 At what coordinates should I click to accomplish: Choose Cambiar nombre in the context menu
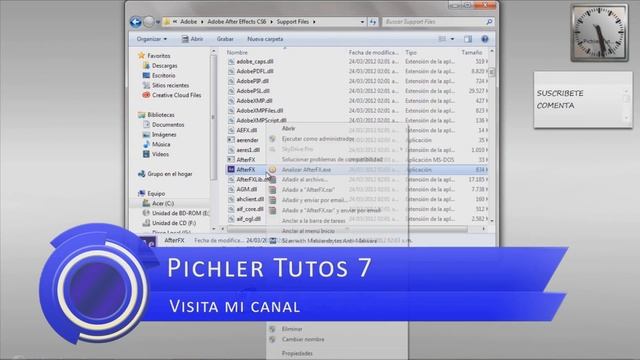click(x=303, y=340)
